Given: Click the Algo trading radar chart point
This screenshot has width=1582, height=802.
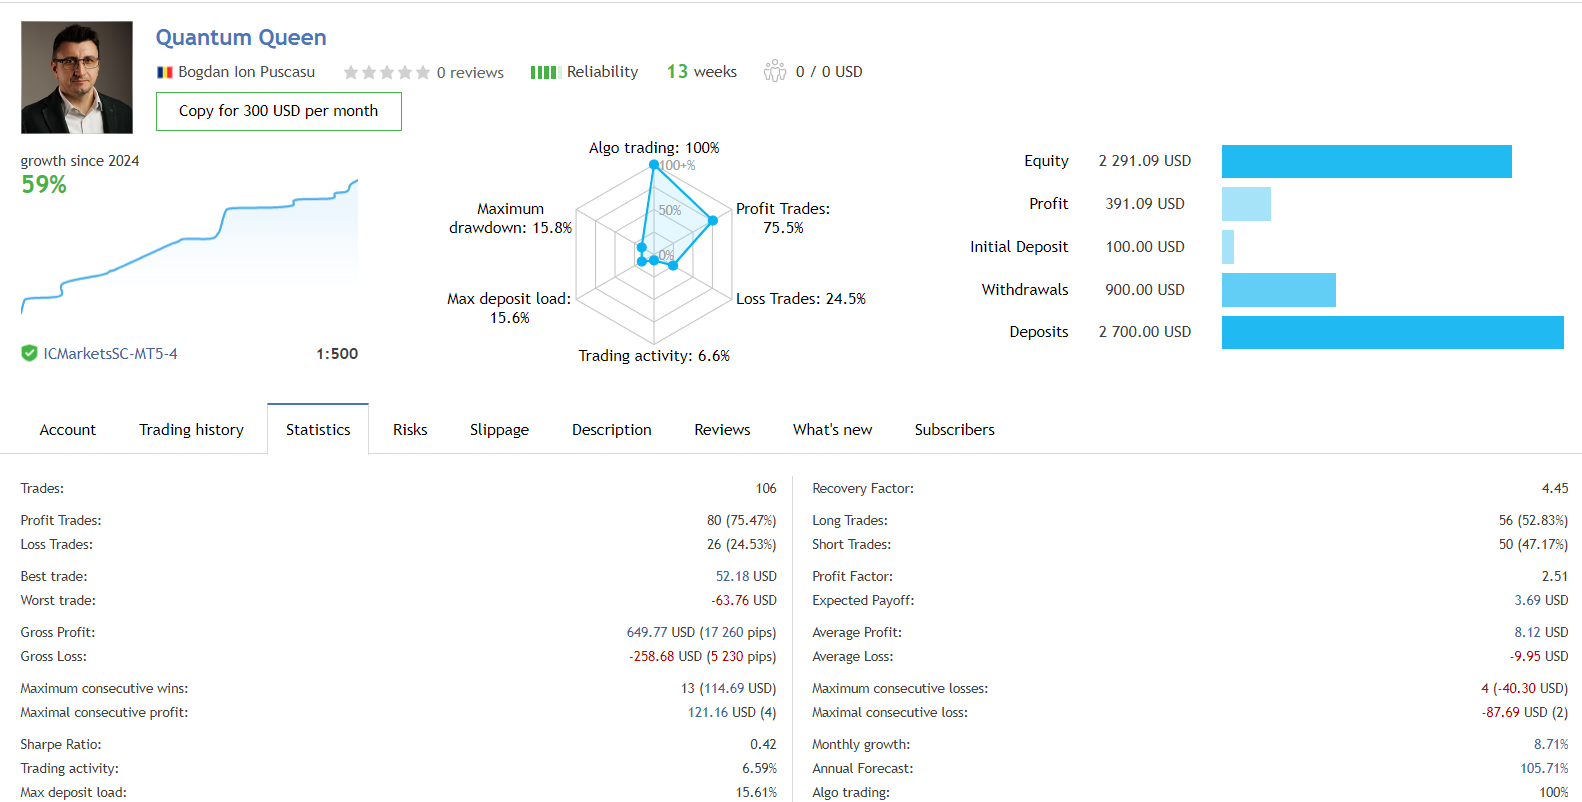Looking at the screenshot, I should click(653, 165).
